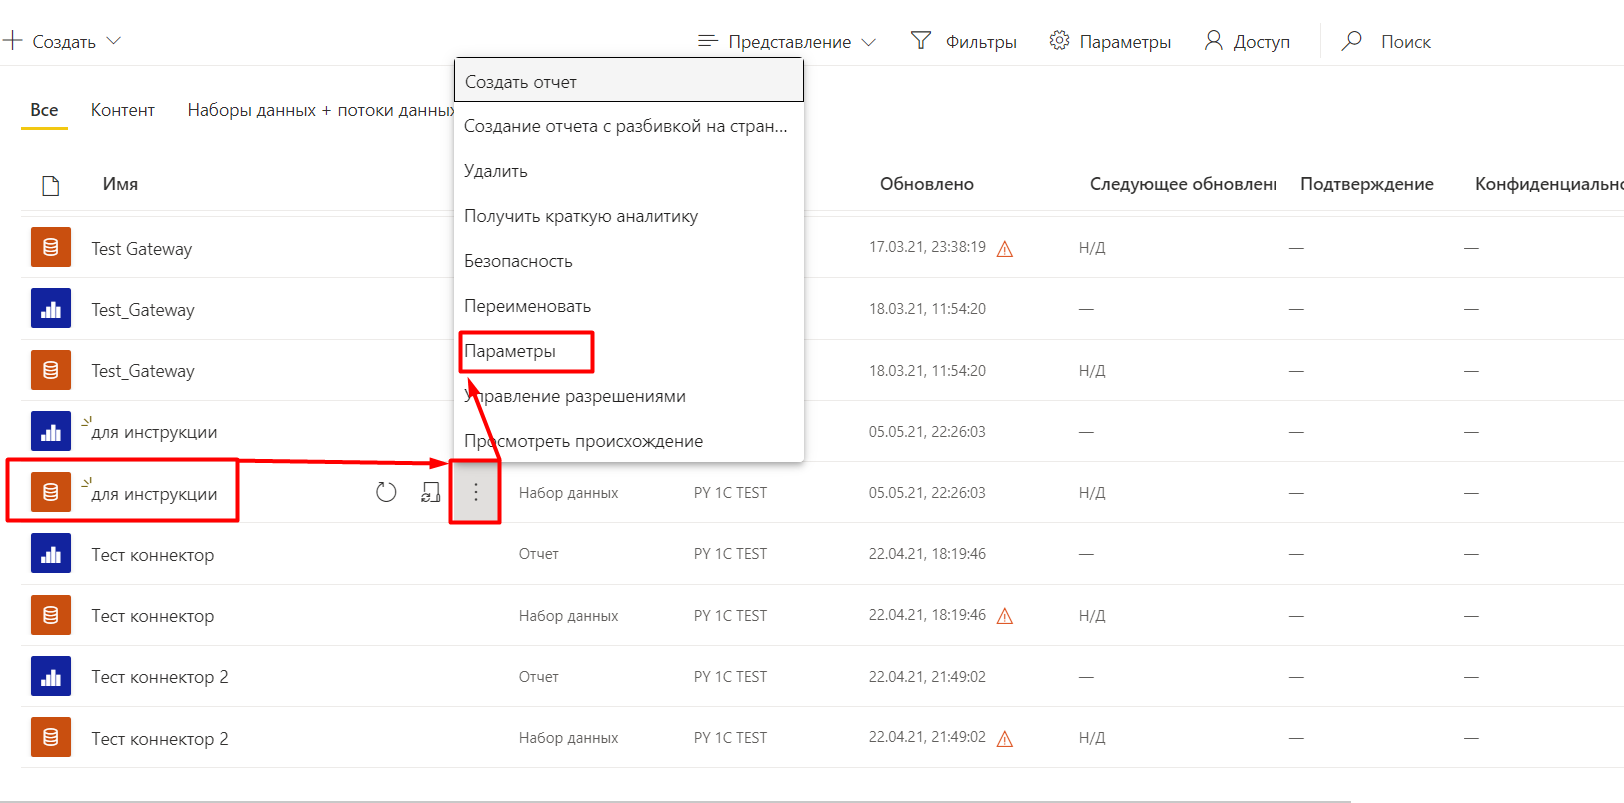Image resolution: width=1624 pixels, height=803 pixels.
Task: Click the three-dot more options button
Action: [x=476, y=492]
